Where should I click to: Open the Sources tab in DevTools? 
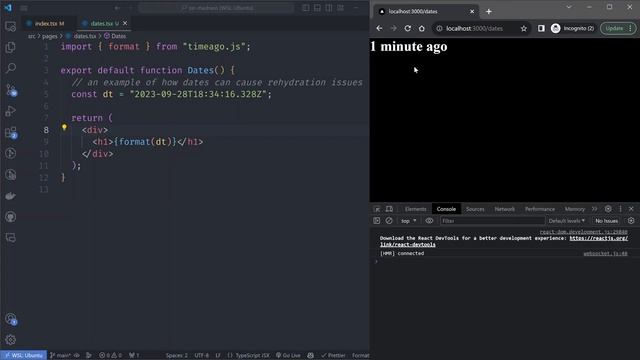click(x=475, y=209)
